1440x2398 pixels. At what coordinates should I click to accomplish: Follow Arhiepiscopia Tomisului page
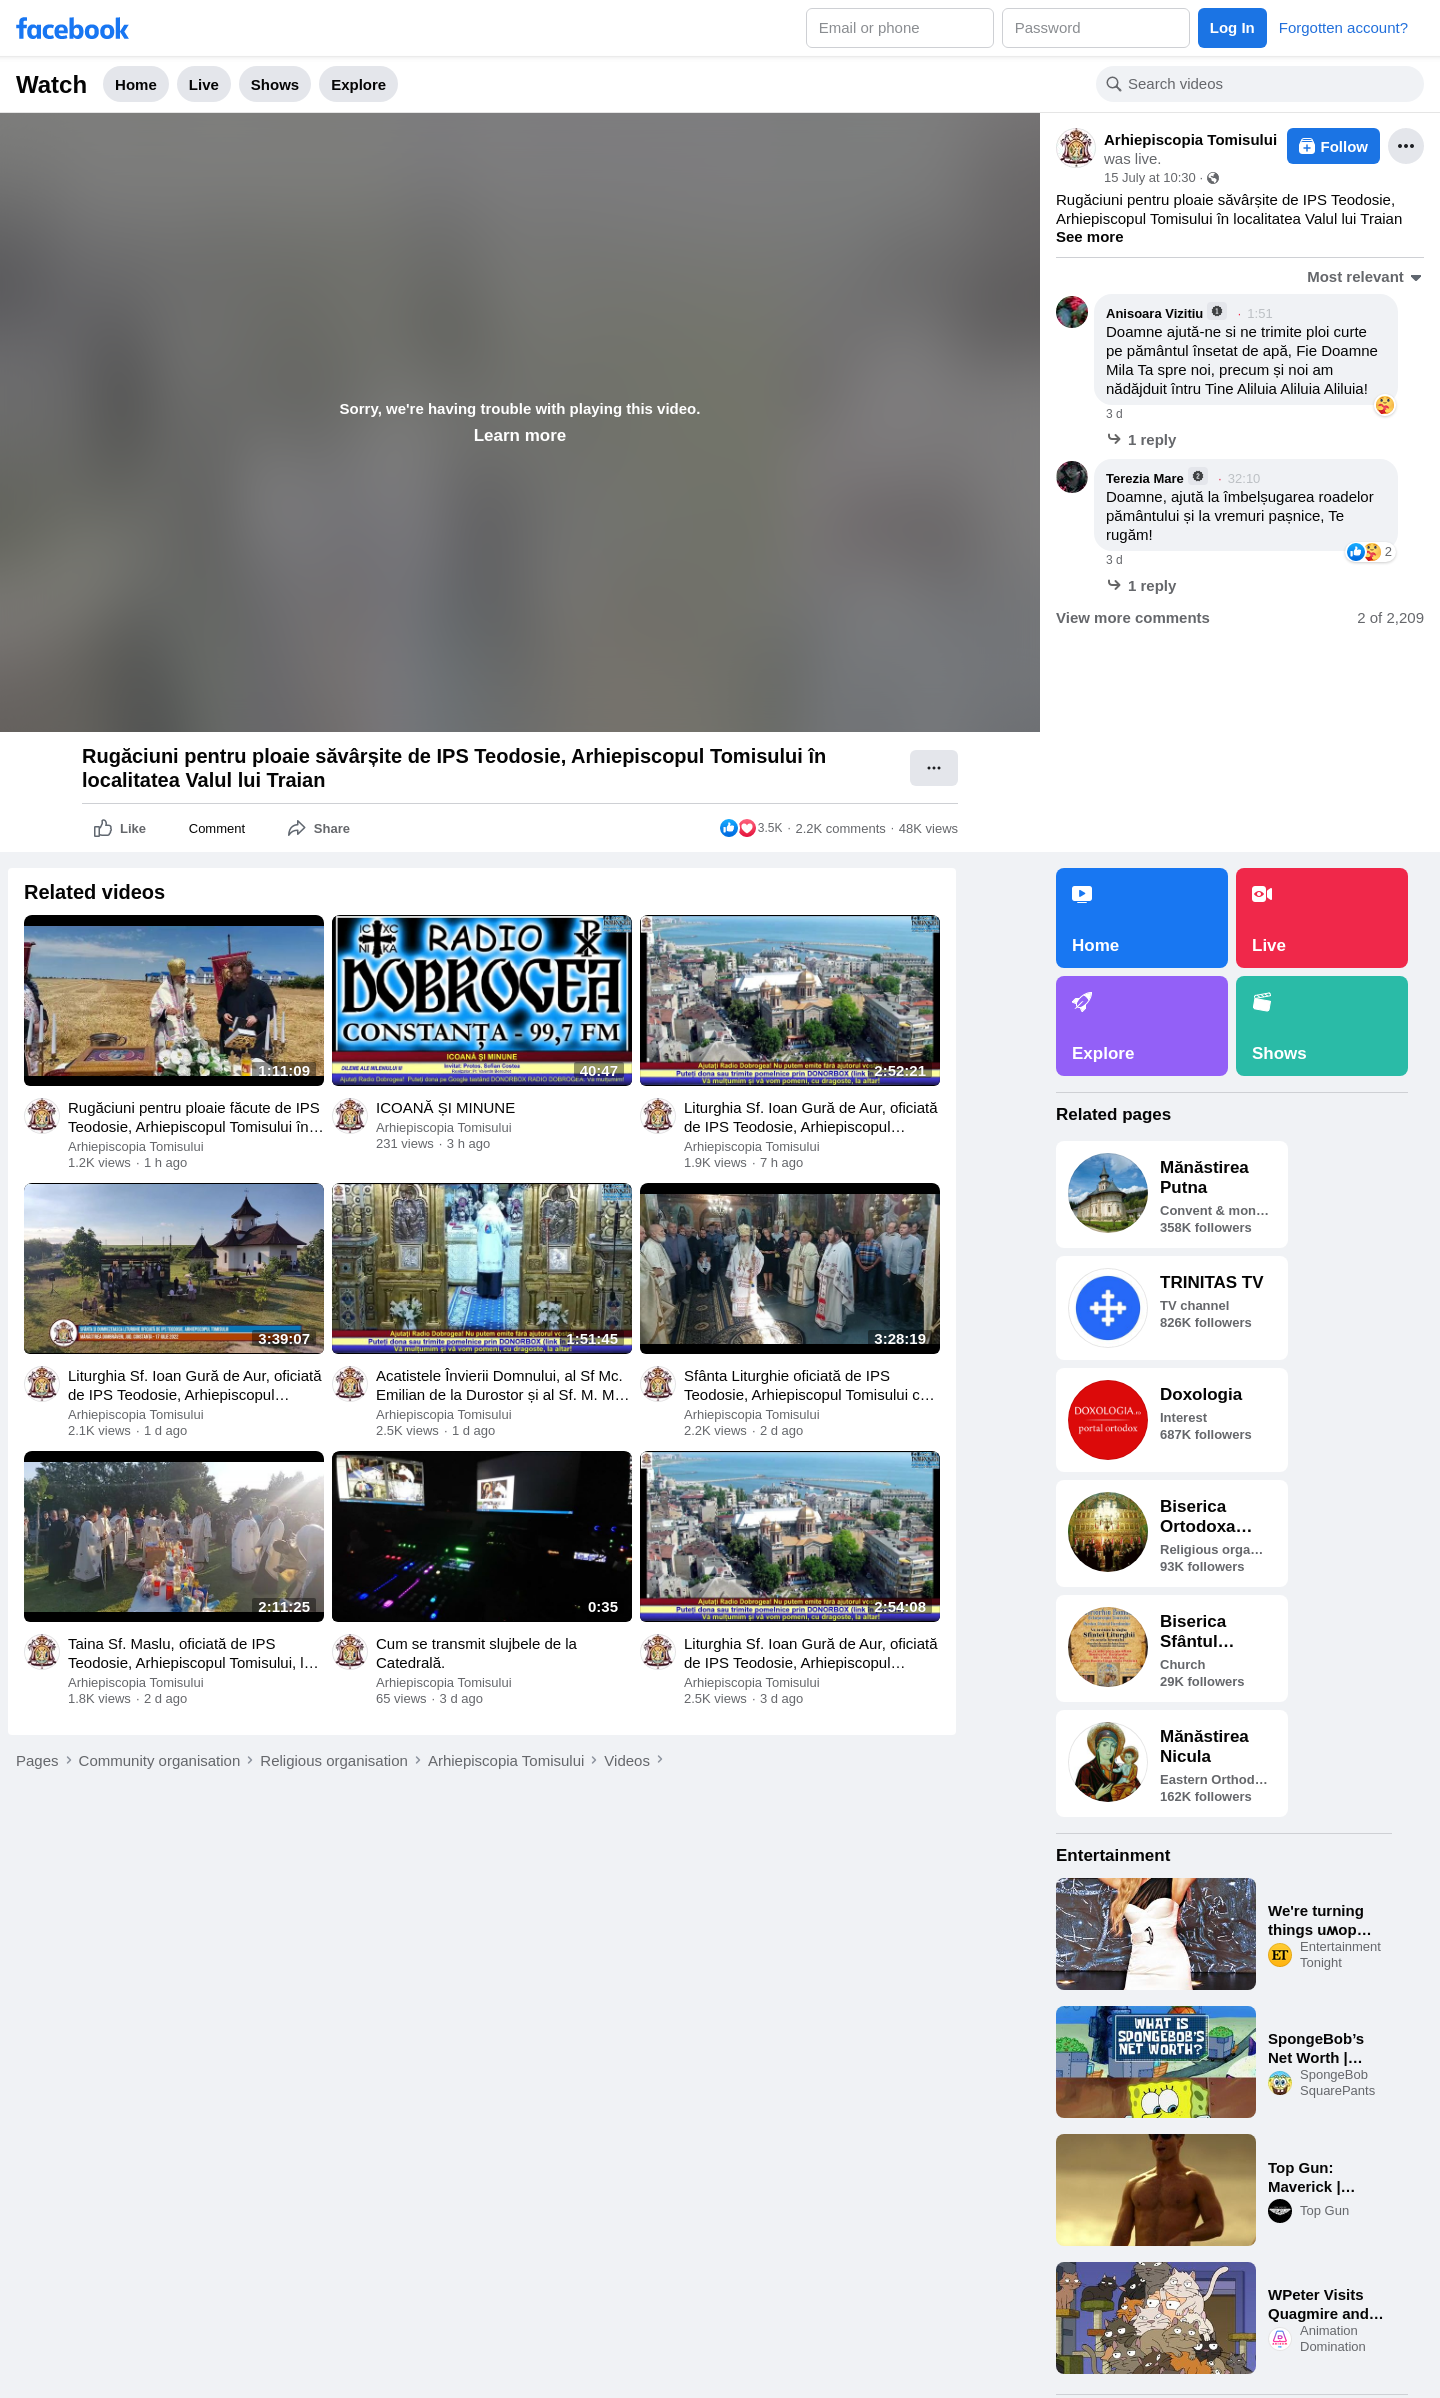click(x=1333, y=146)
